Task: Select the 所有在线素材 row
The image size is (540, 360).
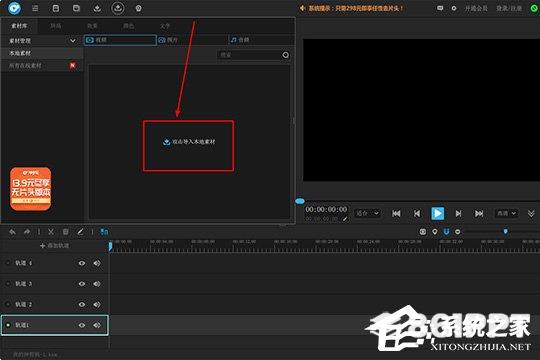Action: click(x=42, y=65)
